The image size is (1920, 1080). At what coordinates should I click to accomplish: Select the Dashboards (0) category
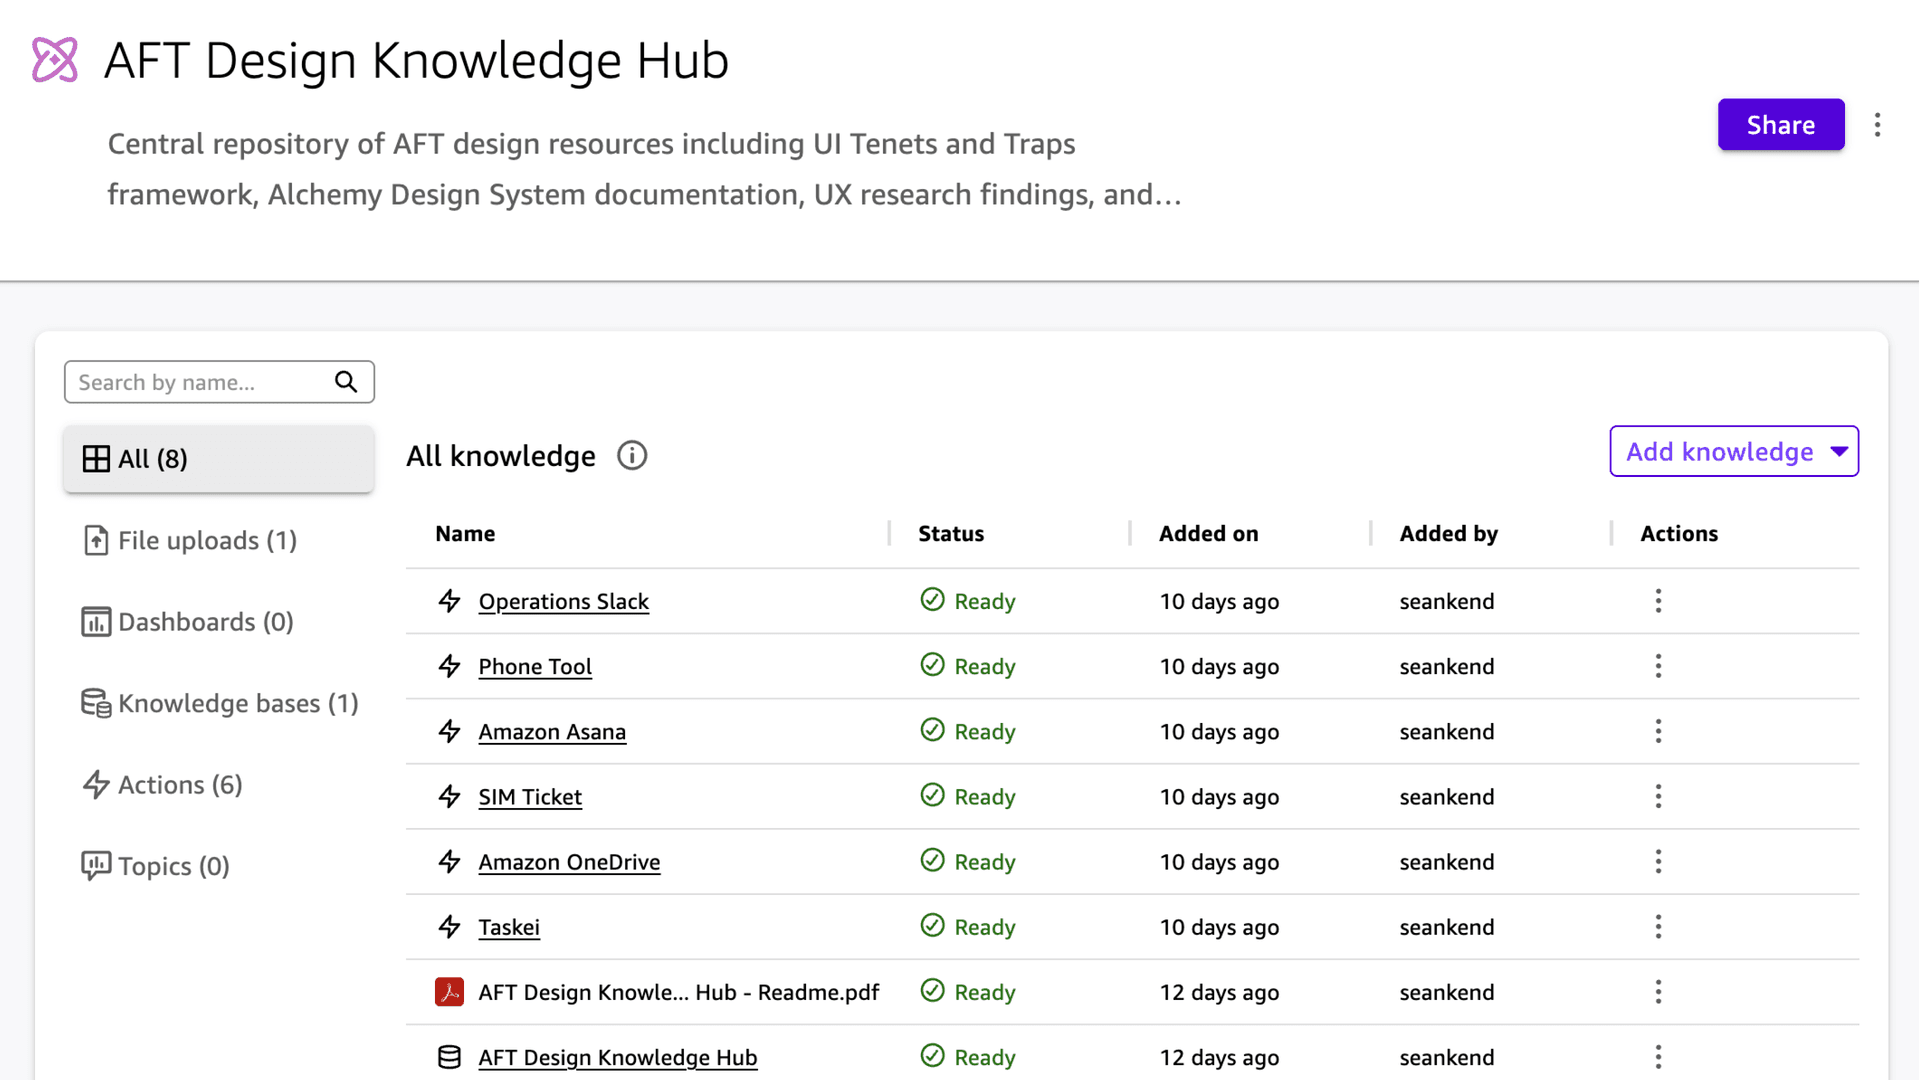click(205, 622)
